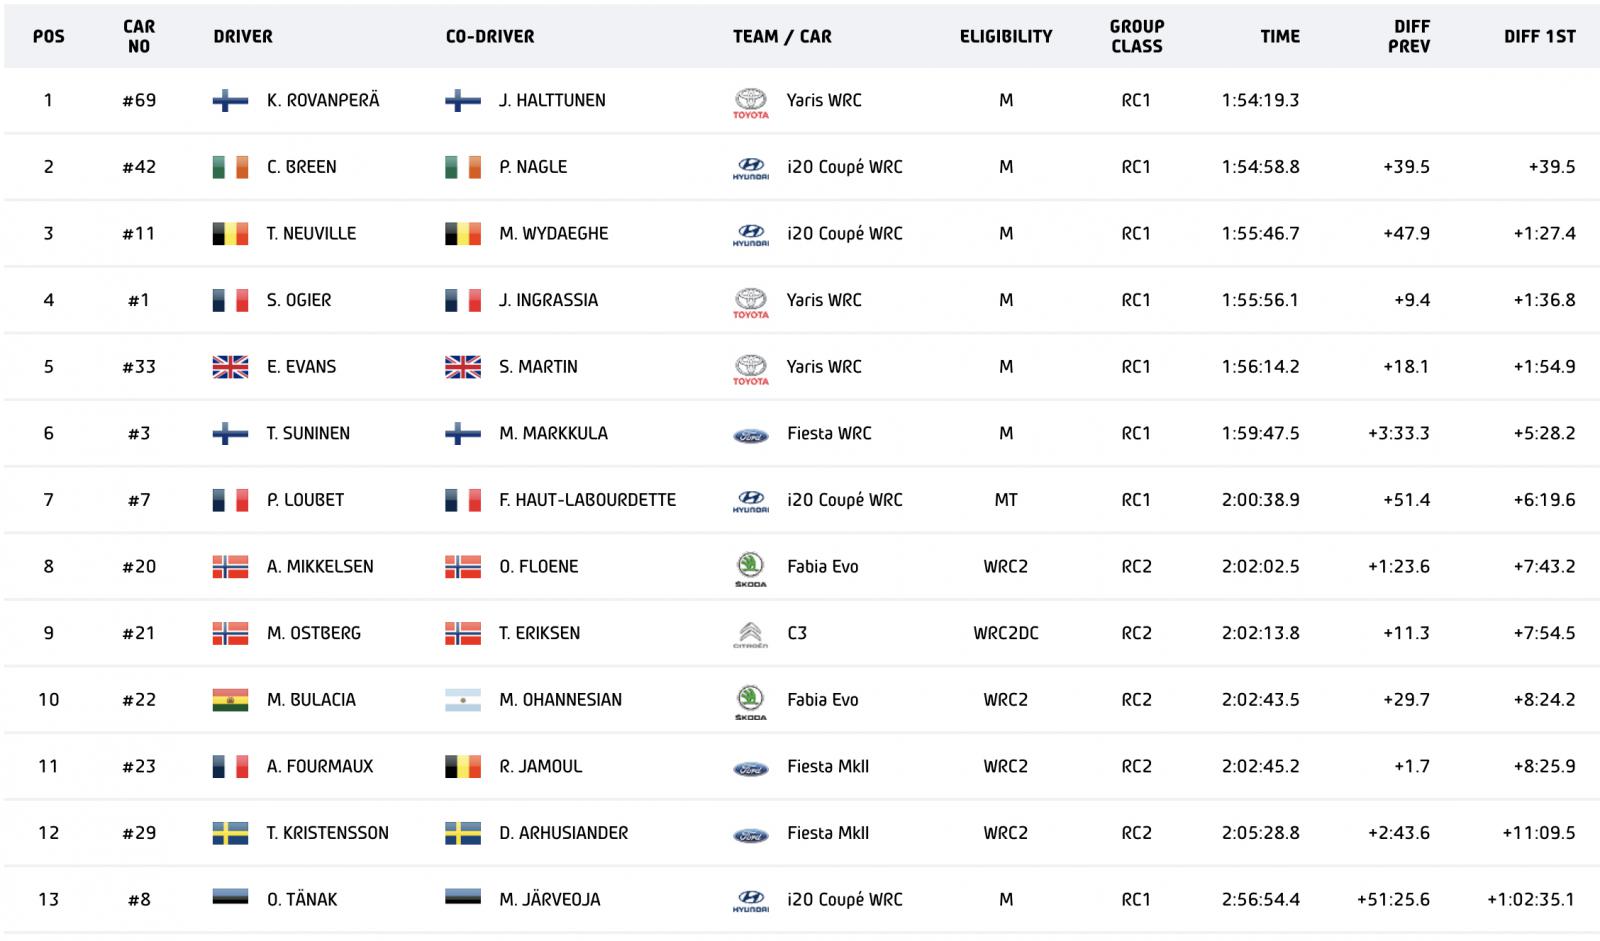Click Bolivian flag next to M. Bulacia
Viewport: 1600px width, 941px height.
pos(230,700)
